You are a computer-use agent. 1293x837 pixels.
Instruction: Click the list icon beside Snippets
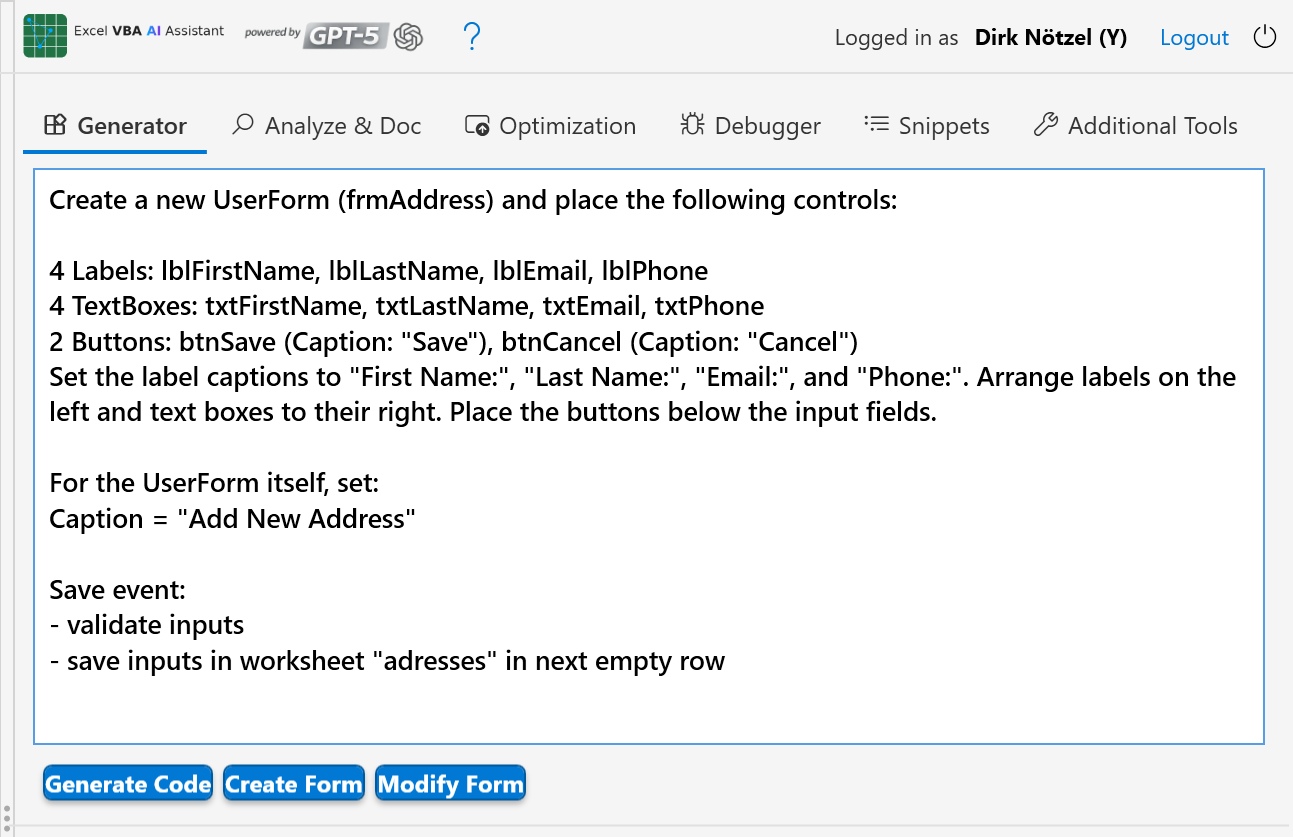coord(875,124)
